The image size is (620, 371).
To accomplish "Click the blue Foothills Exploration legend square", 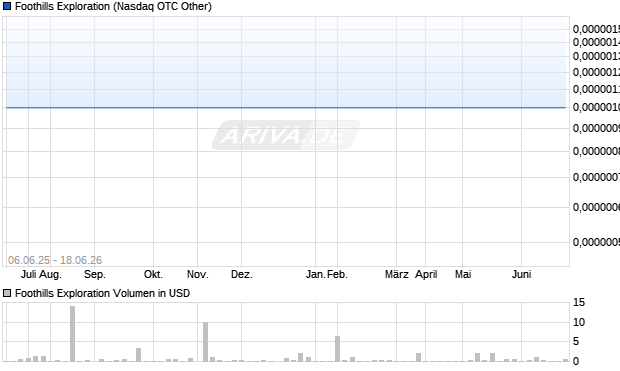I will (7, 6).
